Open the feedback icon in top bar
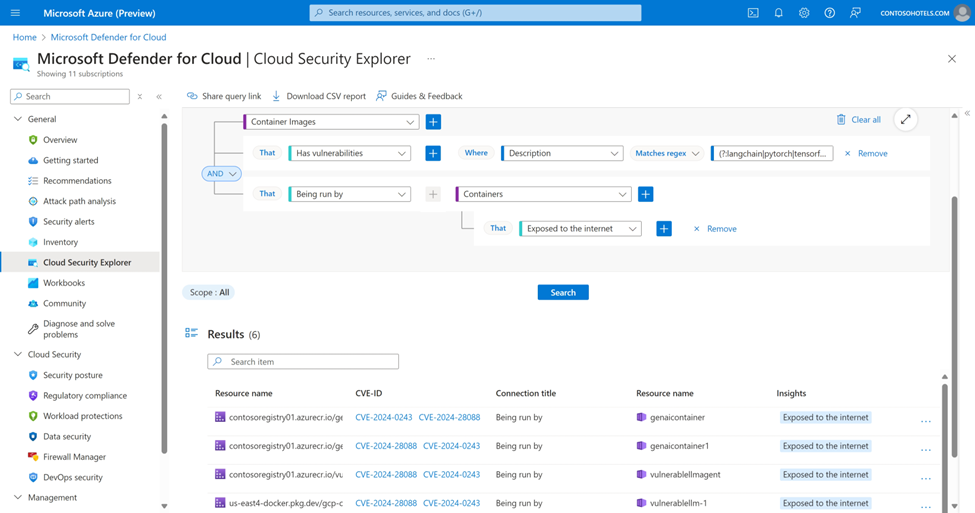 pos(856,12)
